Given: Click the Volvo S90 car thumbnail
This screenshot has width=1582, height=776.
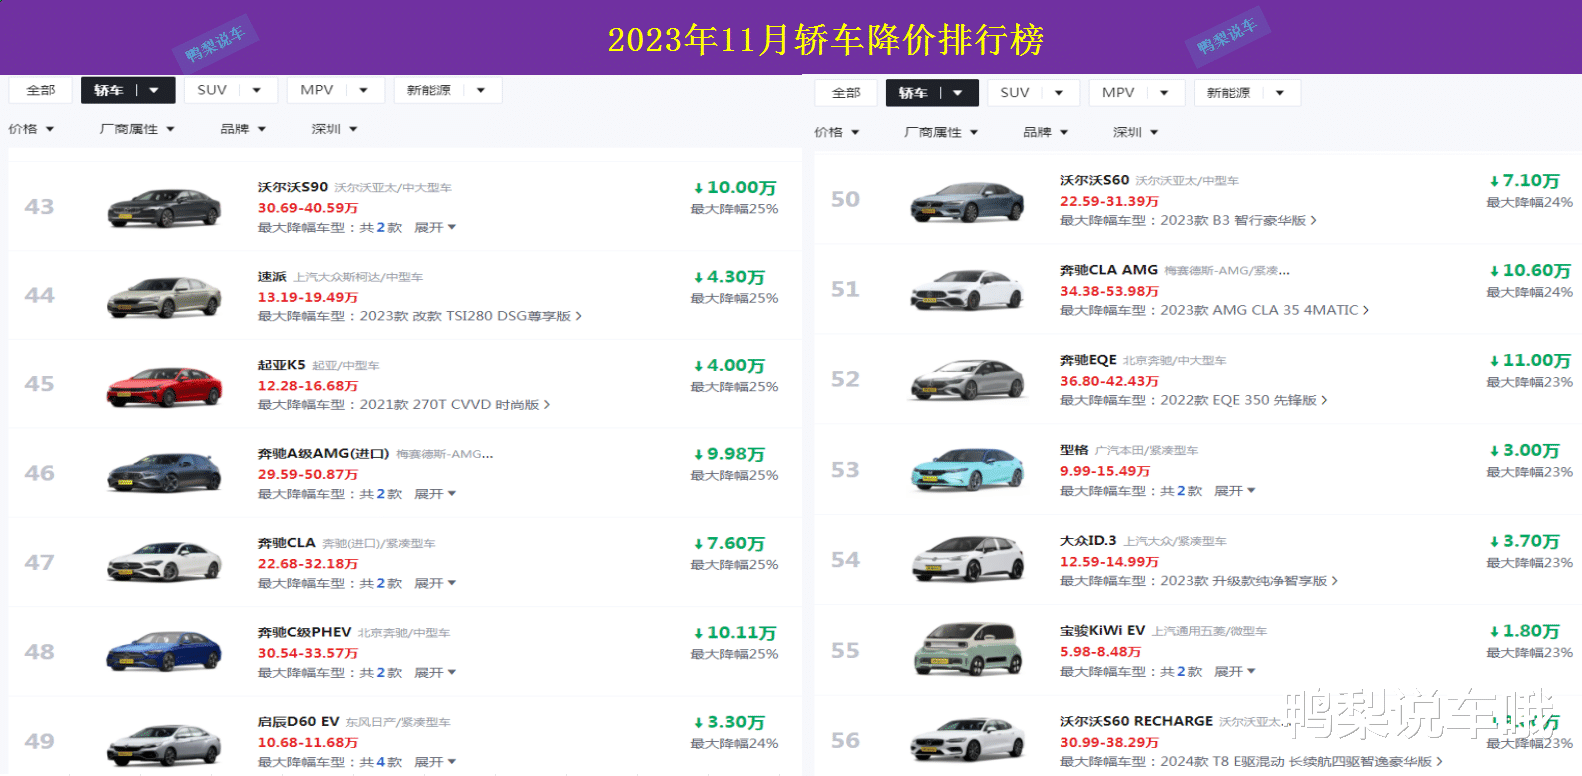Looking at the screenshot, I should click(164, 208).
